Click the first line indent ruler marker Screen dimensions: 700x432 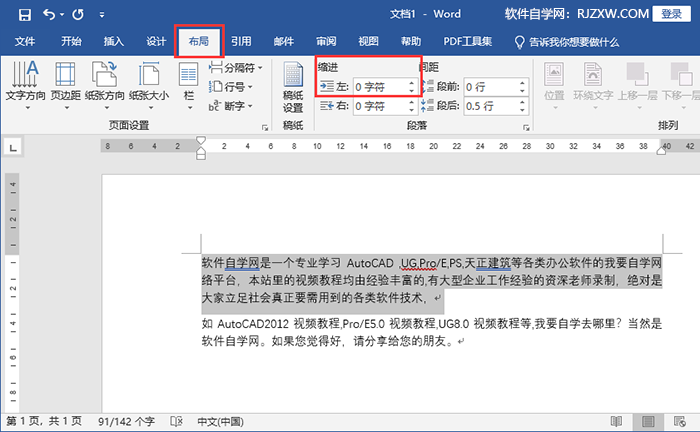201,140
